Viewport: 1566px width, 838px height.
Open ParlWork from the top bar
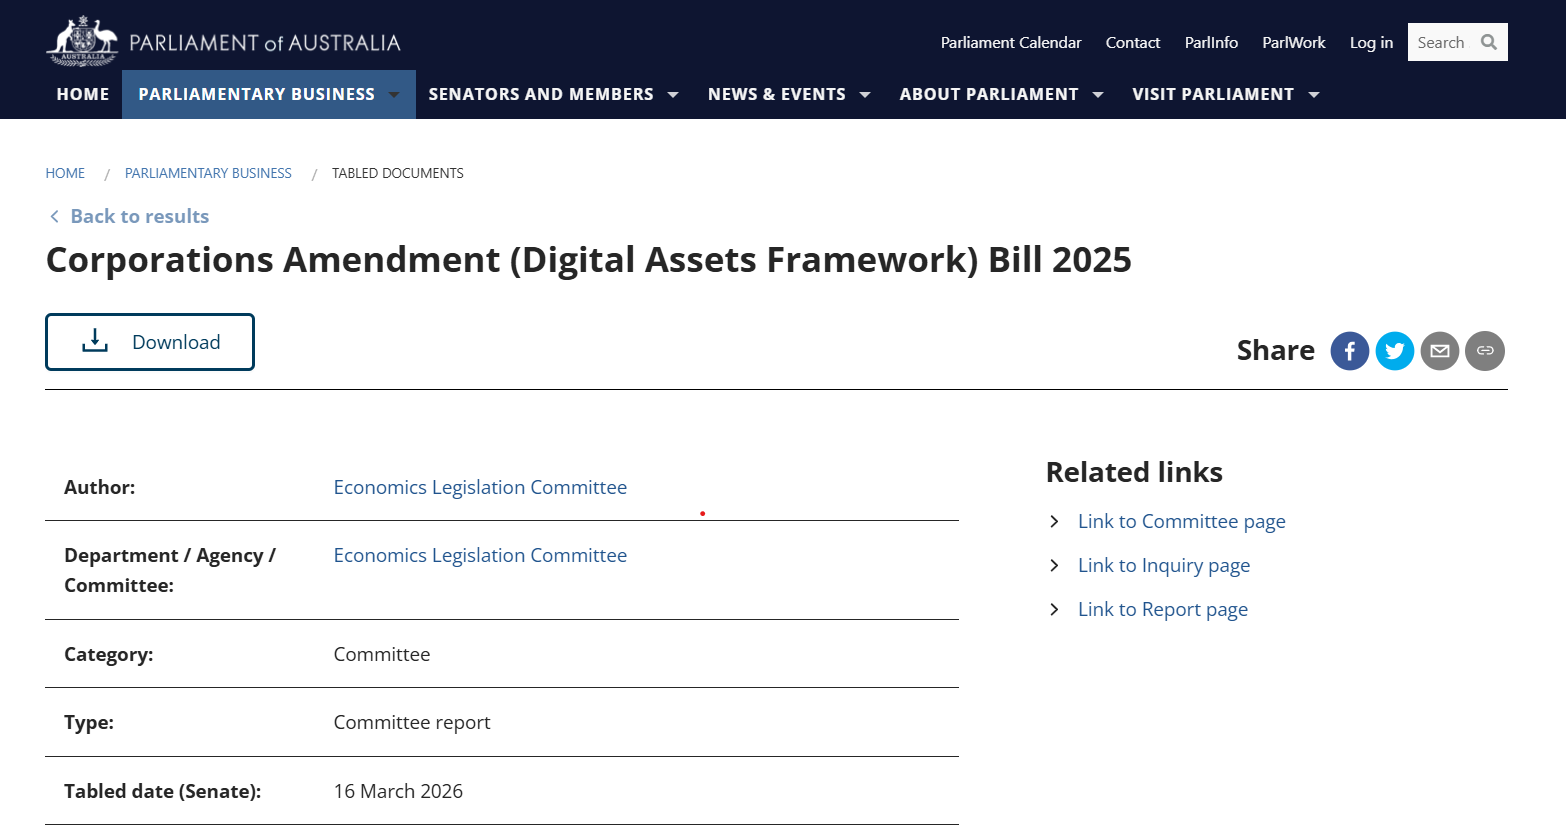tap(1293, 42)
